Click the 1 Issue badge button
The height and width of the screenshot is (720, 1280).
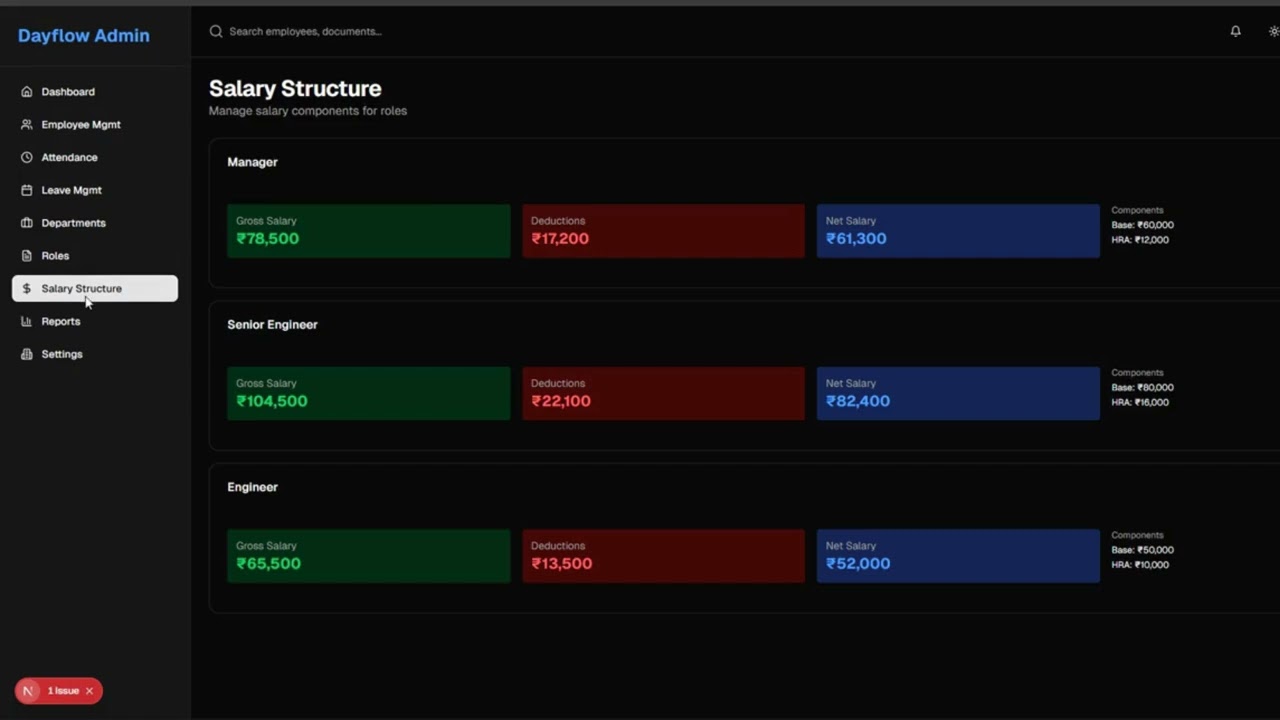[62, 691]
